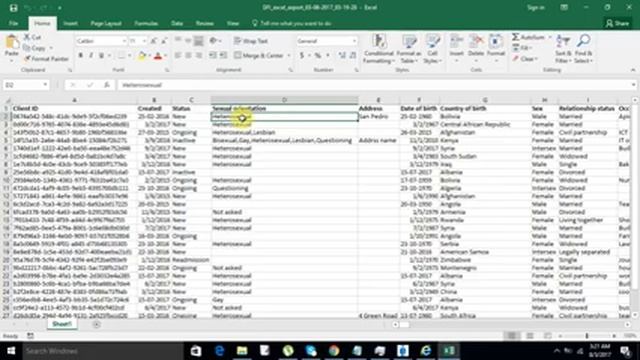The image size is (640, 360).
Task: Increase font size with grow-font icon
Action: click(x=153, y=41)
